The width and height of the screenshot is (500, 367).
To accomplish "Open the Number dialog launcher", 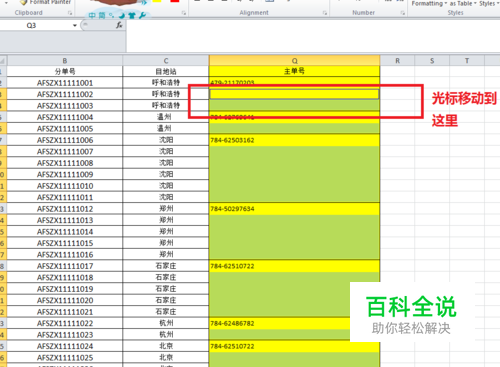I will pyautogui.click(x=402, y=13).
